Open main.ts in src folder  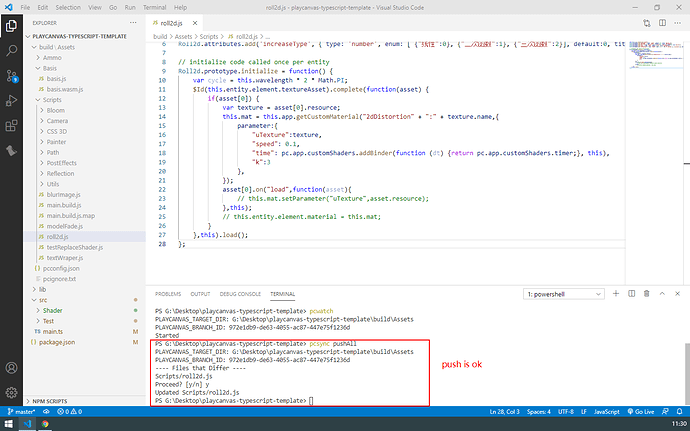[x=52, y=332]
